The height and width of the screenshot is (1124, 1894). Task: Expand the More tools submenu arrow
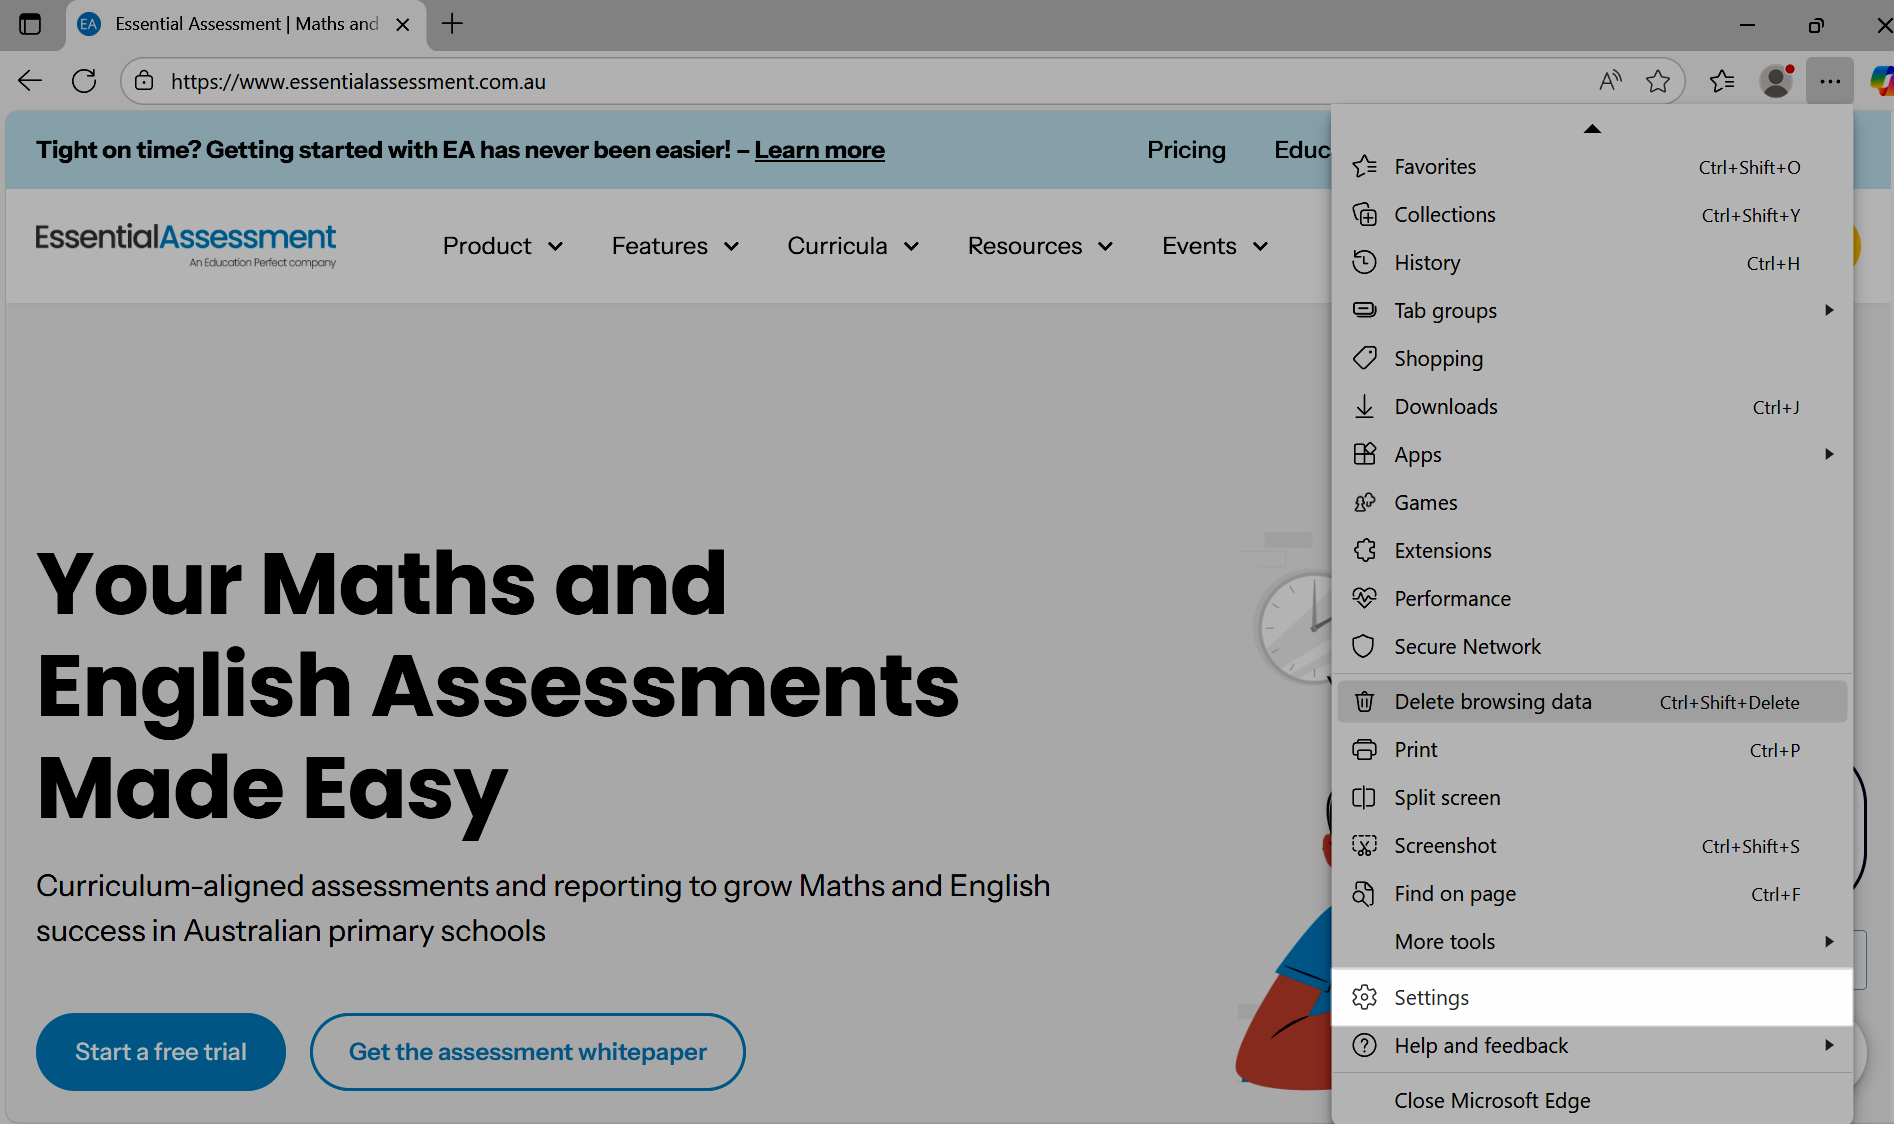(x=1829, y=942)
